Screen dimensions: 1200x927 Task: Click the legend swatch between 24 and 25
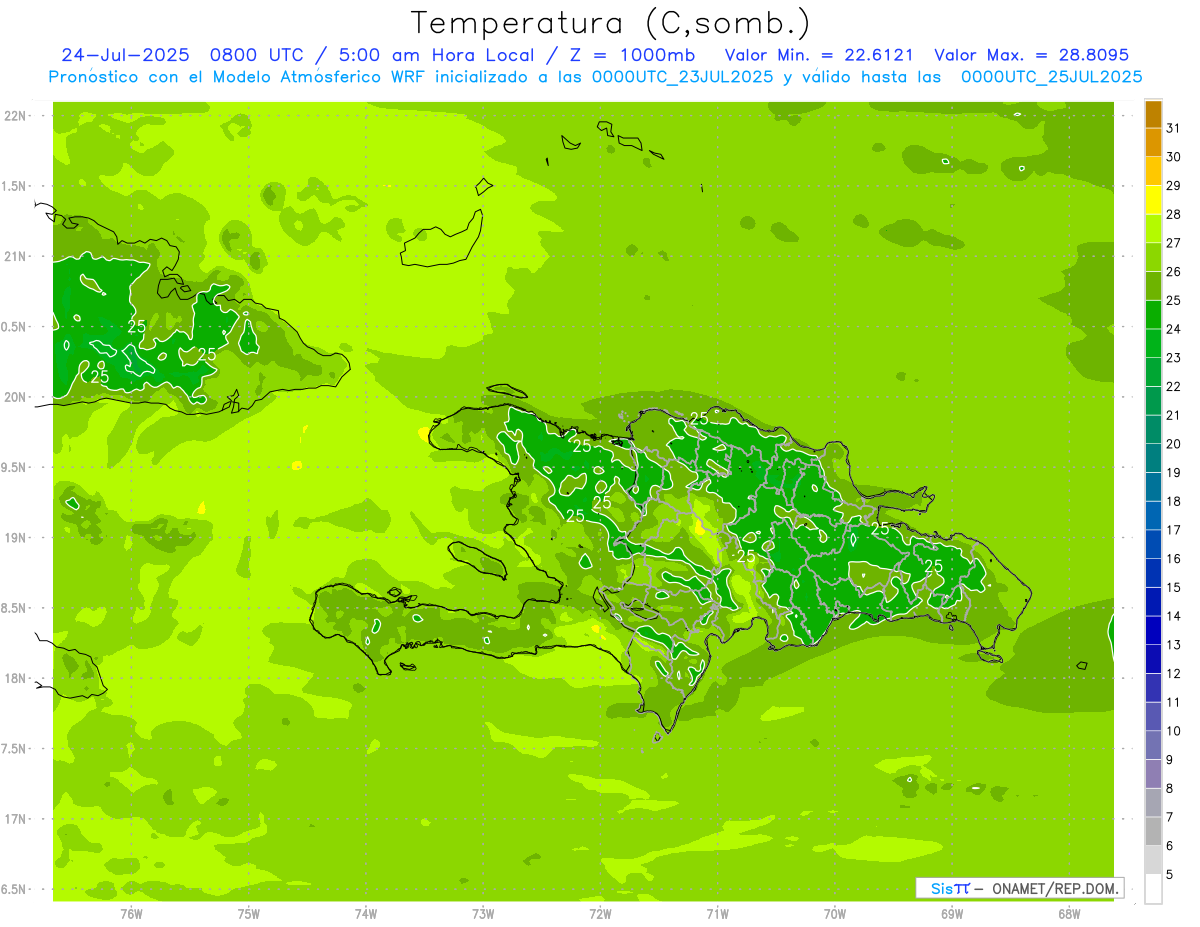click(x=1153, y=315)
